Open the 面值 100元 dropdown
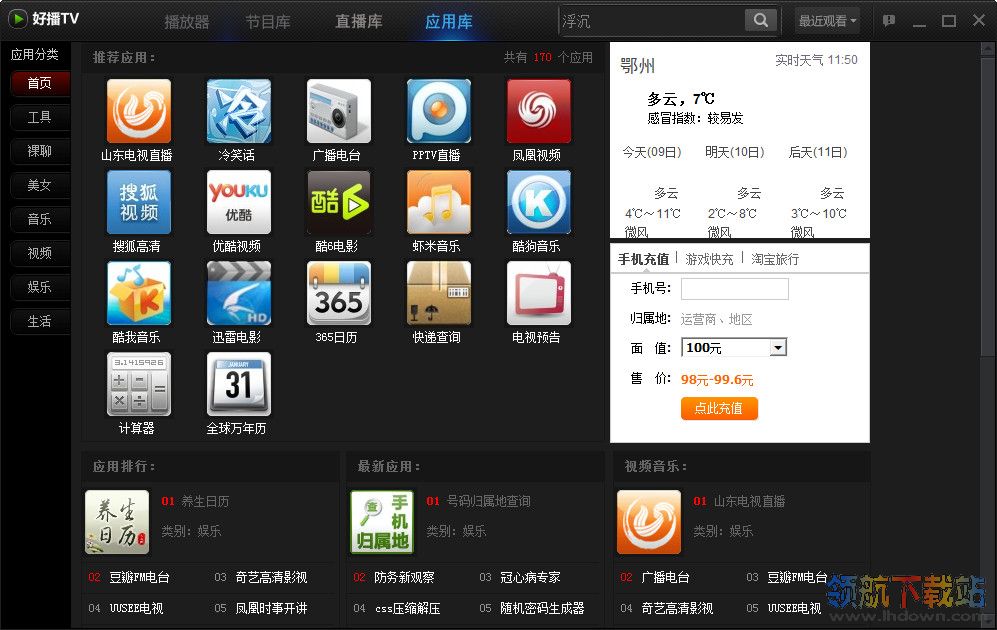The height and width of the screenshot is (630, 997). pos(734,348)
